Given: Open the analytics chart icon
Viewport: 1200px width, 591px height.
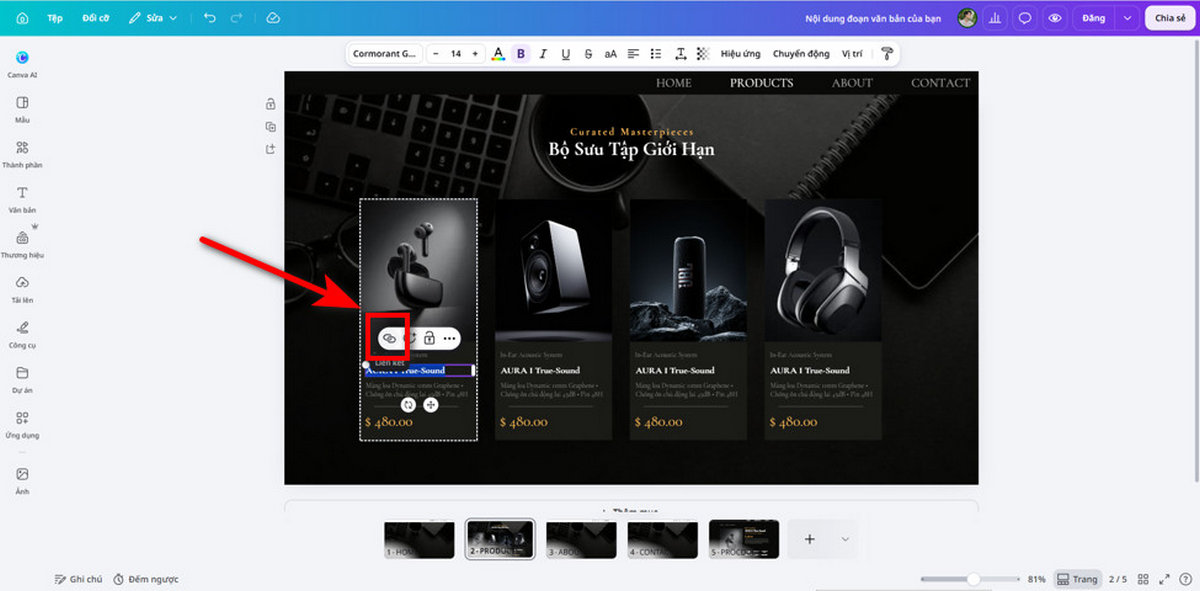Looking at the screenshot, I should [996, 18].
